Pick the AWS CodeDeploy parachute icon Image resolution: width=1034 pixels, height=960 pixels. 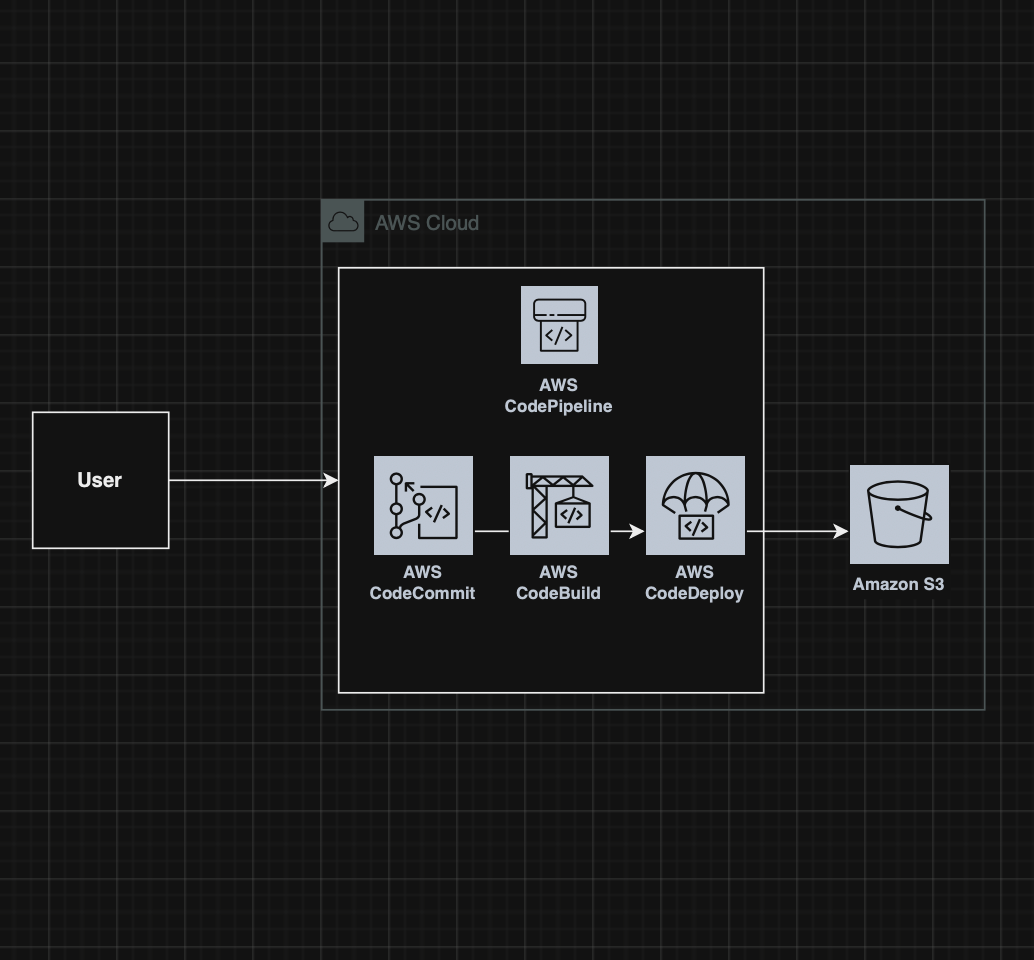click(695, 505)
